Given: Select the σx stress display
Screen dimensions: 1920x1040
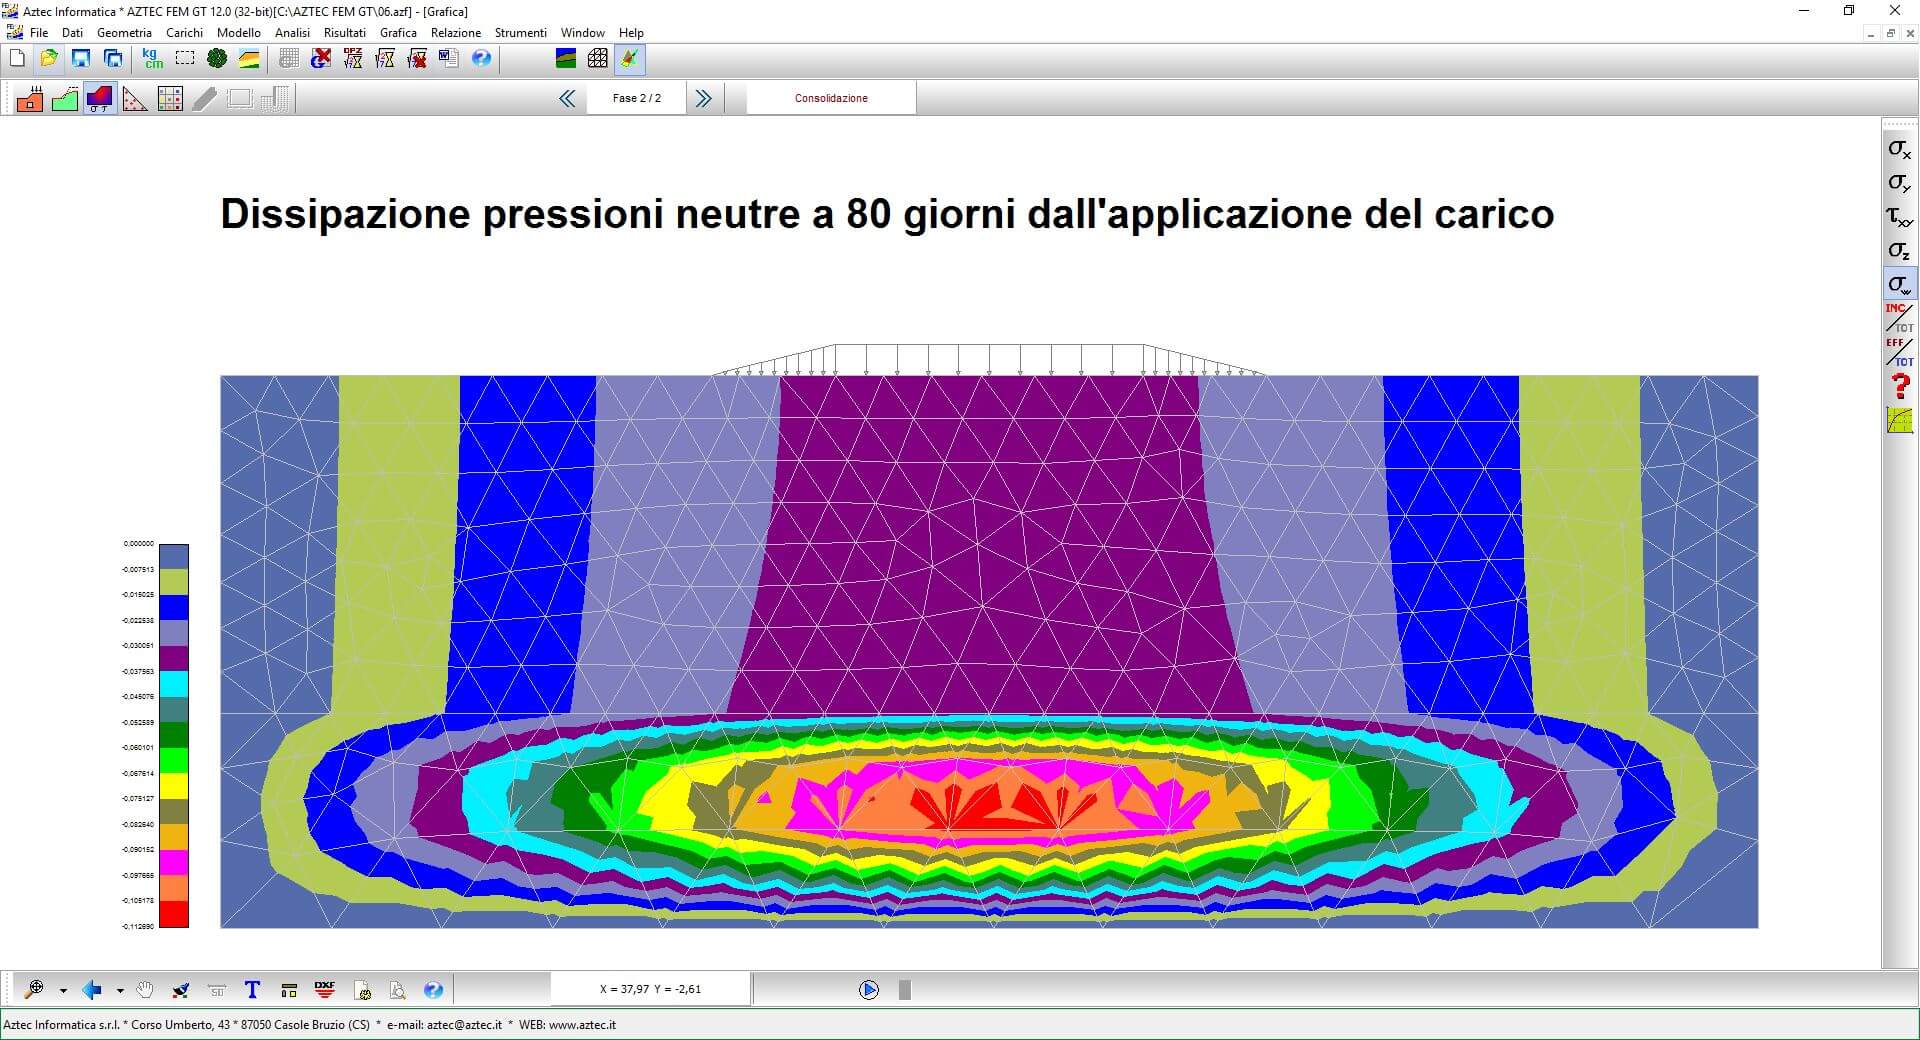Looking at the screenshot, I should [1898, 150].
